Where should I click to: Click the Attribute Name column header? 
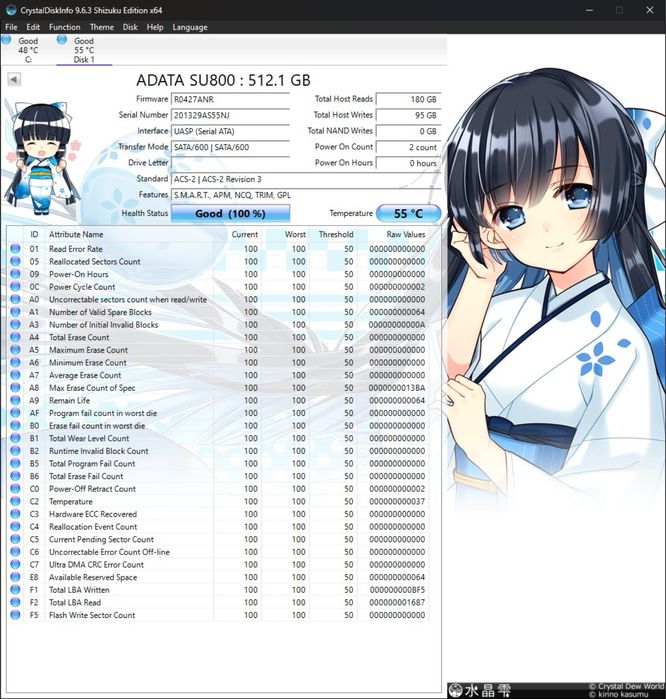(x=76, y=234)
